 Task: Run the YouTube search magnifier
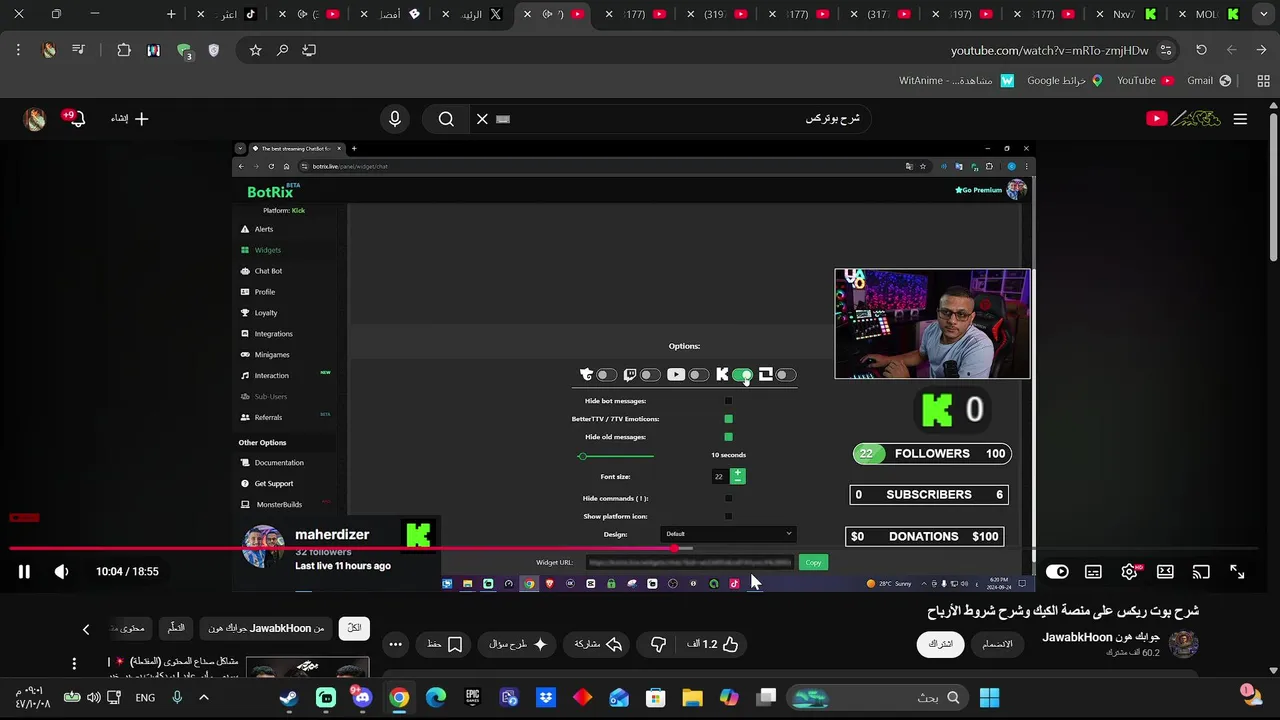[x=446, y=119]
